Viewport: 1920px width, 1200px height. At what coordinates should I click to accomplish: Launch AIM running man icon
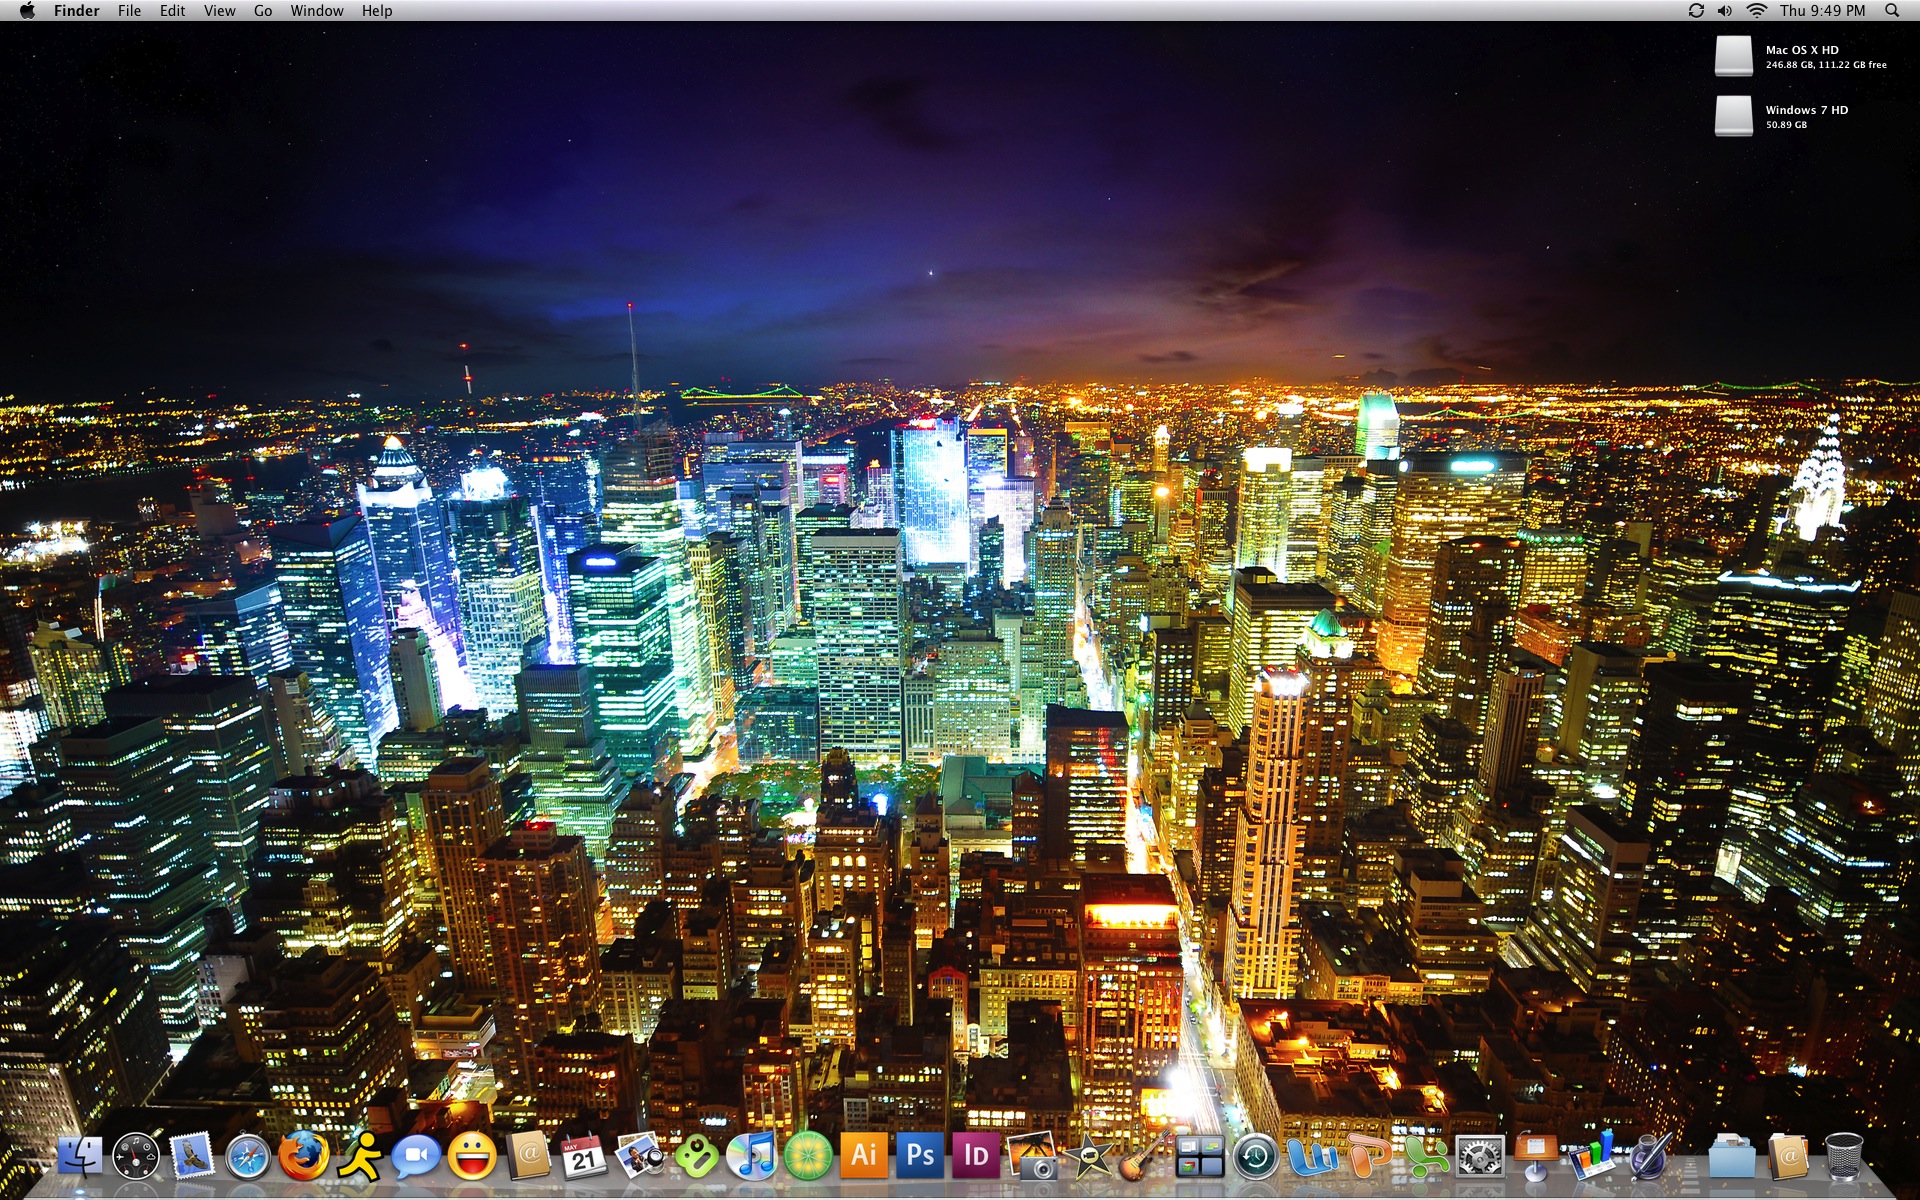pos(359,1157)
